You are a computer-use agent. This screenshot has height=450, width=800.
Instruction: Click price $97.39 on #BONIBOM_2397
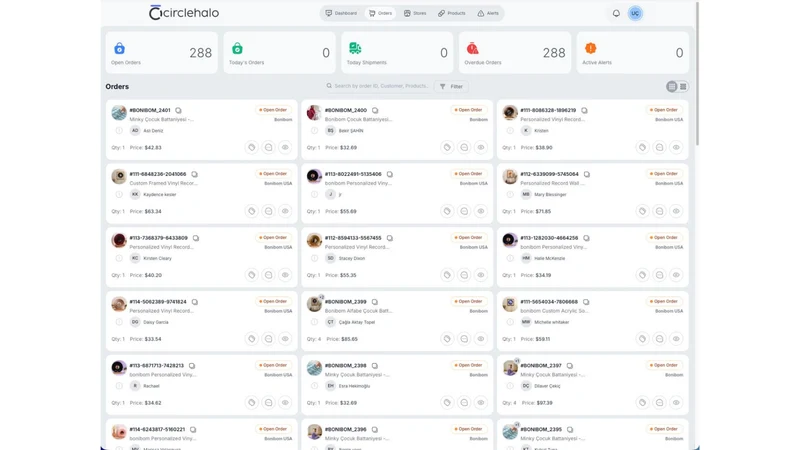[x=544, y=403]
